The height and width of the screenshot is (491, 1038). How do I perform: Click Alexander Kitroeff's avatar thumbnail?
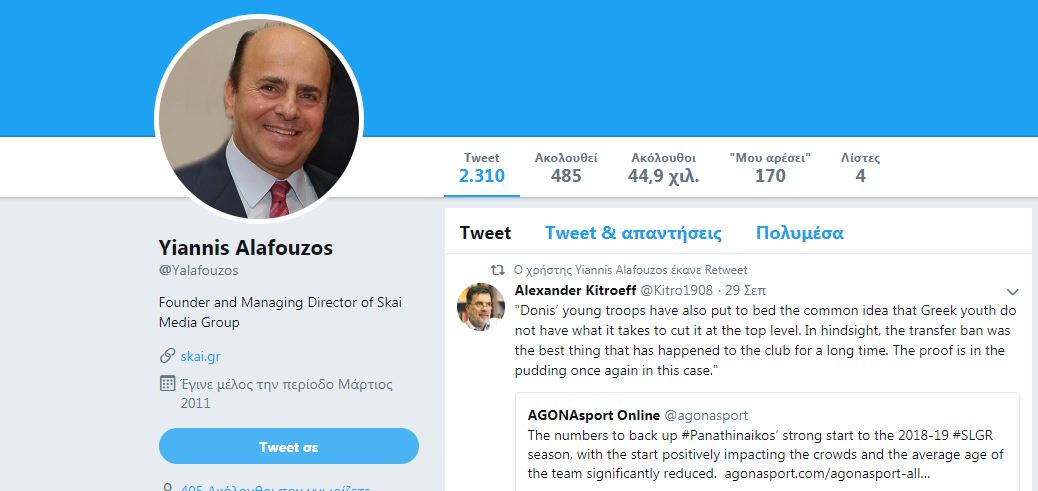480,307
